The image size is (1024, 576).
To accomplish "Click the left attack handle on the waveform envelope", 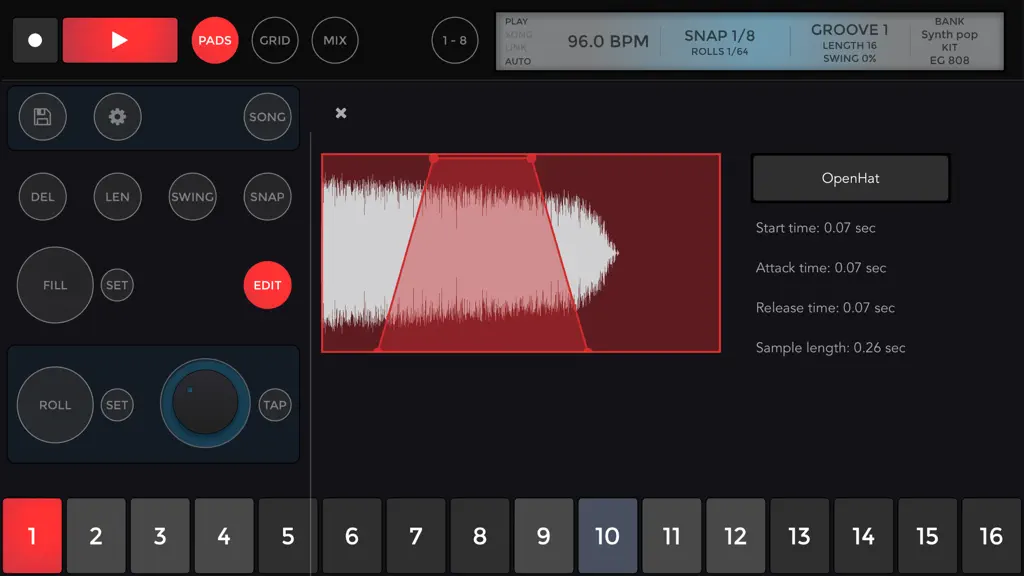I will [434, 158].
